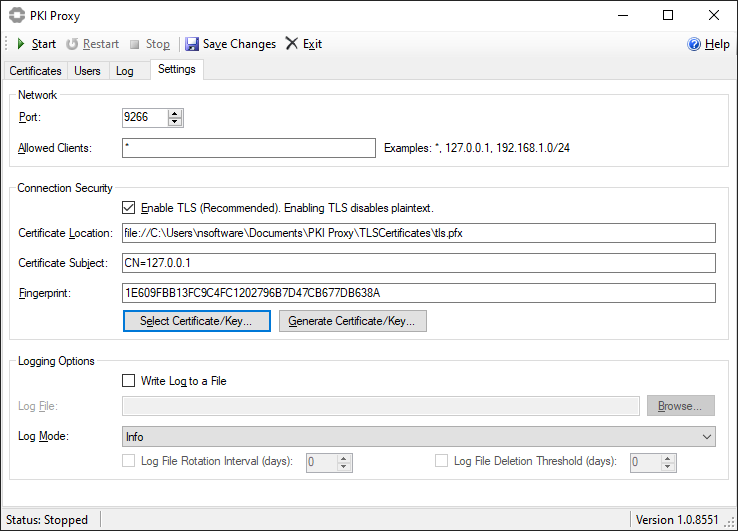Show the Log tab
This screenshot has width=738, height=531.
point(125,71)
